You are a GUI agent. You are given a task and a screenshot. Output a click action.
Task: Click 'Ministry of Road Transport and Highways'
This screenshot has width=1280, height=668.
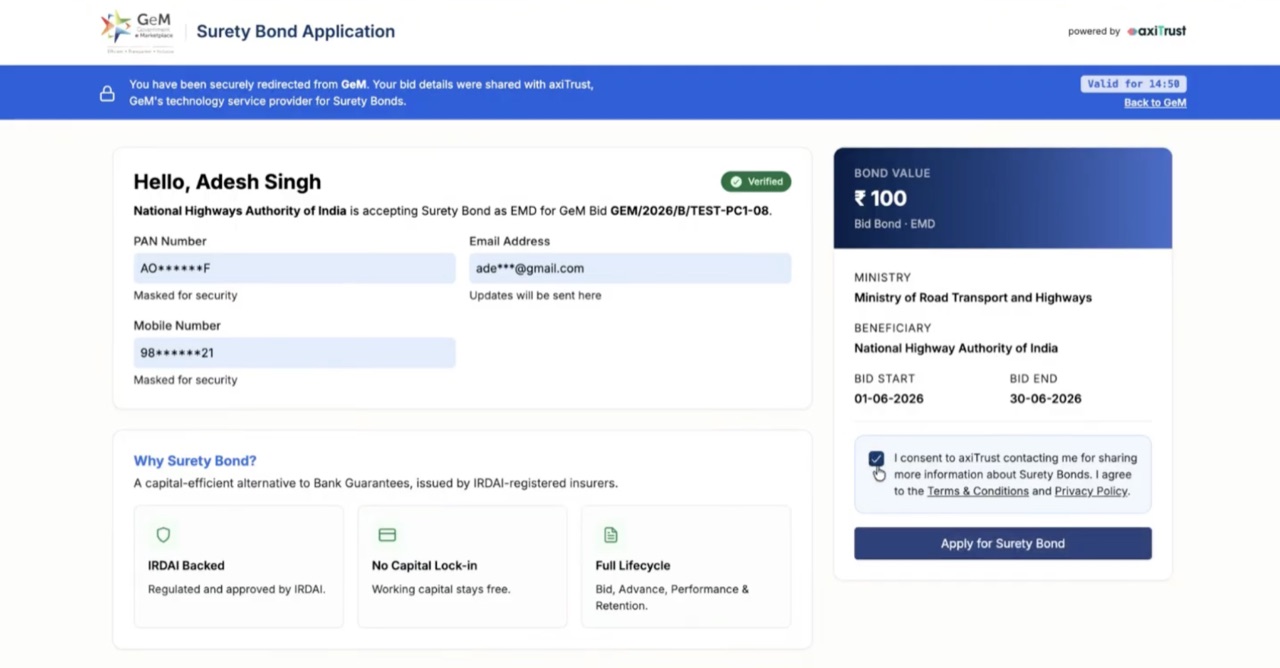click(x=973, y=298)
